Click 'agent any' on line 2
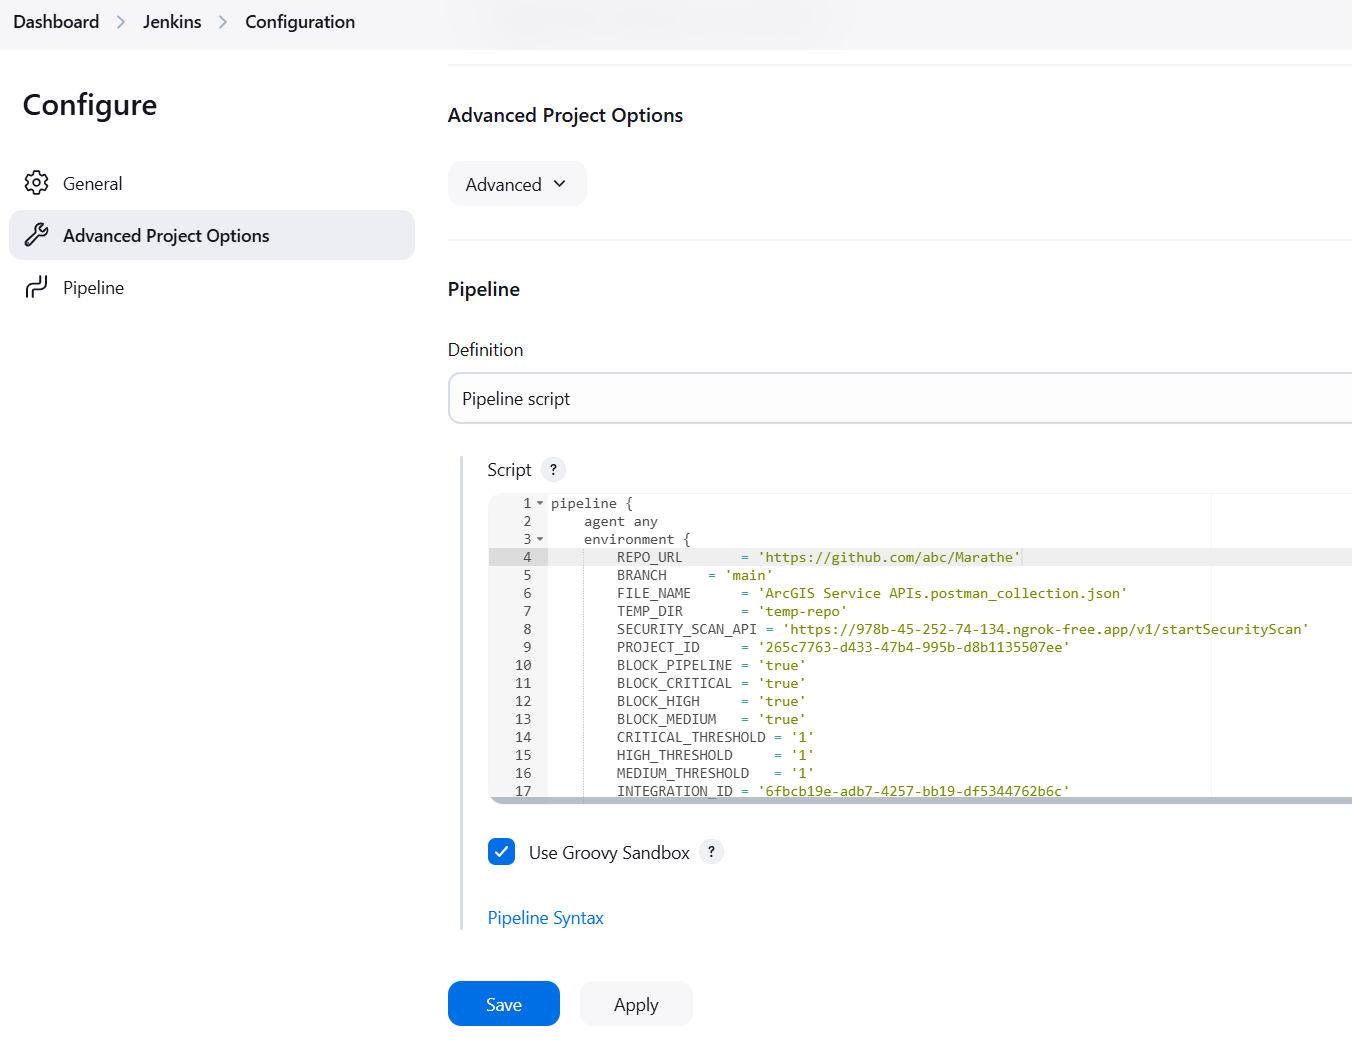This screenshot has width=1352, height=1042. point(621,521)
